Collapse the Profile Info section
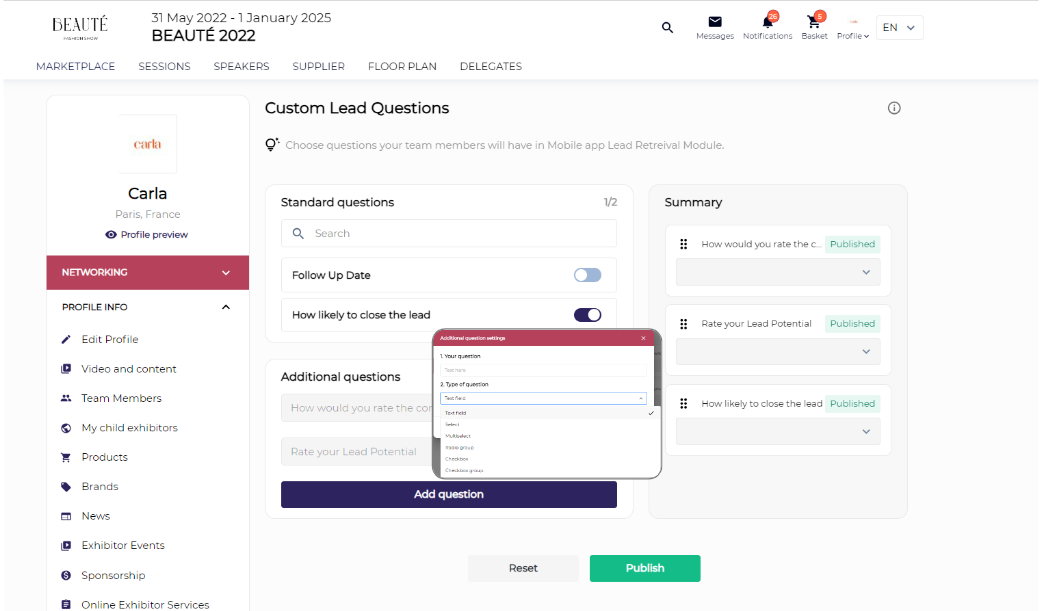Viewport: 1048px width, 611px height. [226, 307]
